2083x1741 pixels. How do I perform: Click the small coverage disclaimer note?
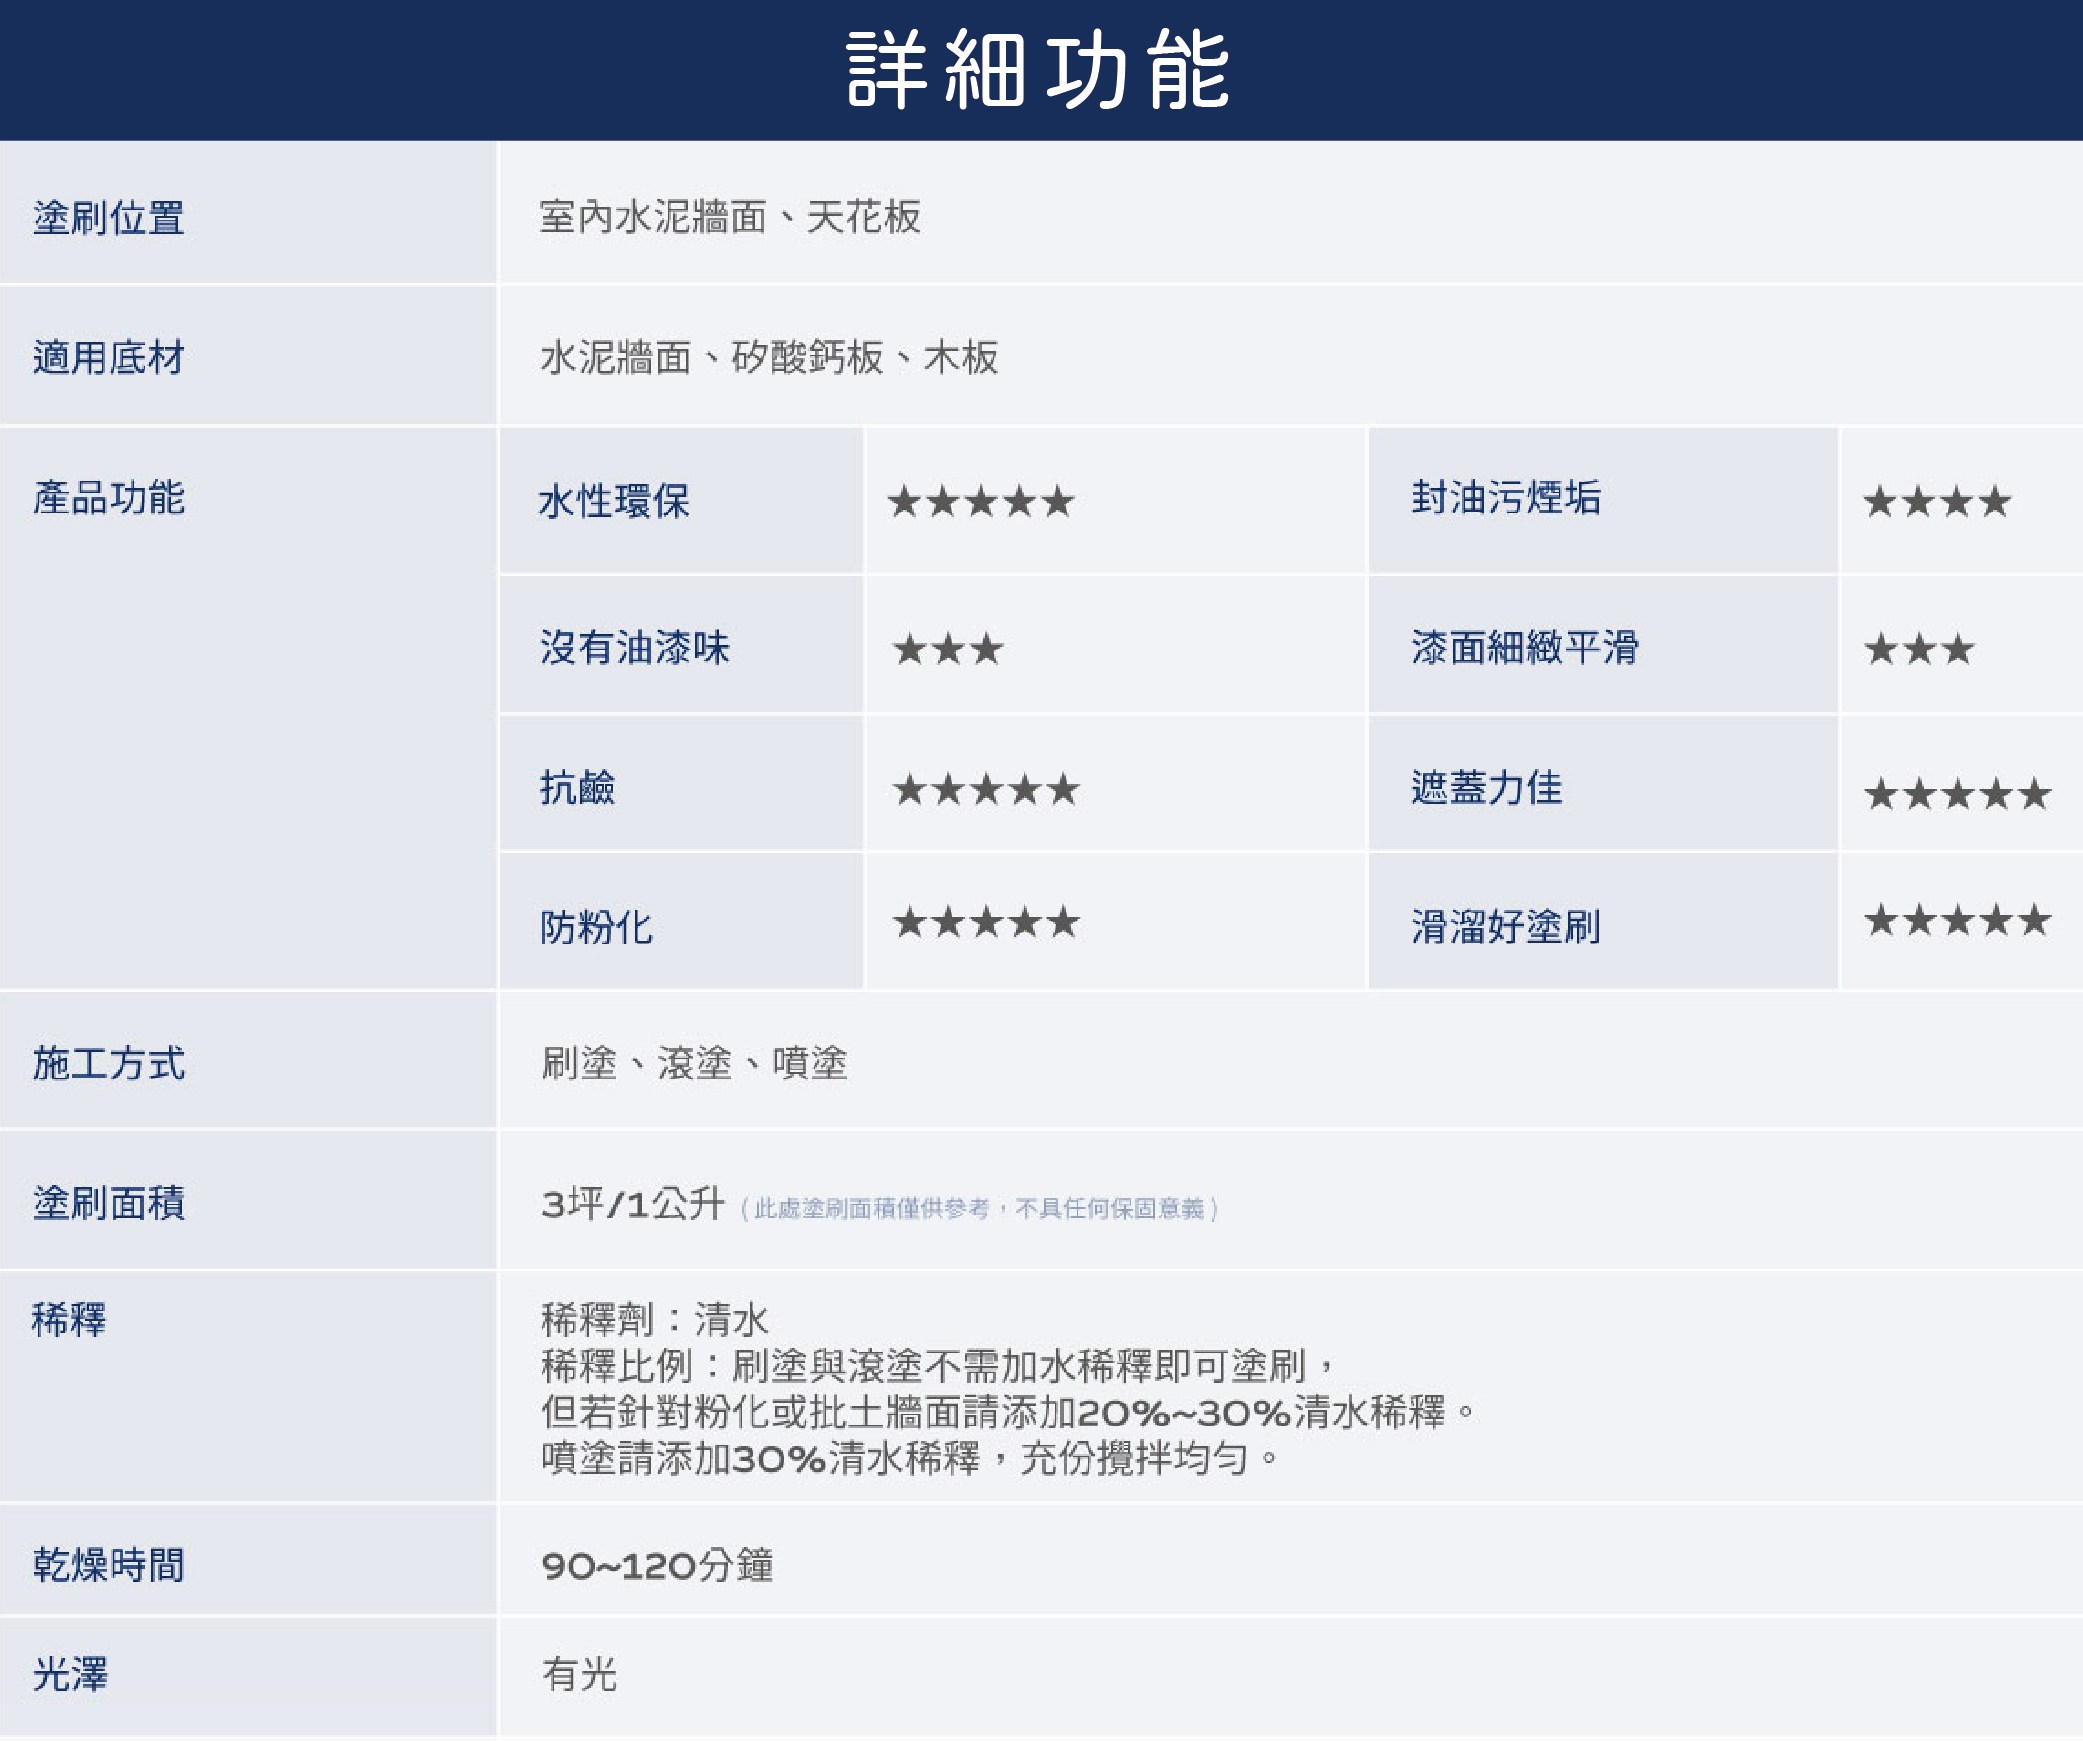point(979,1209)
